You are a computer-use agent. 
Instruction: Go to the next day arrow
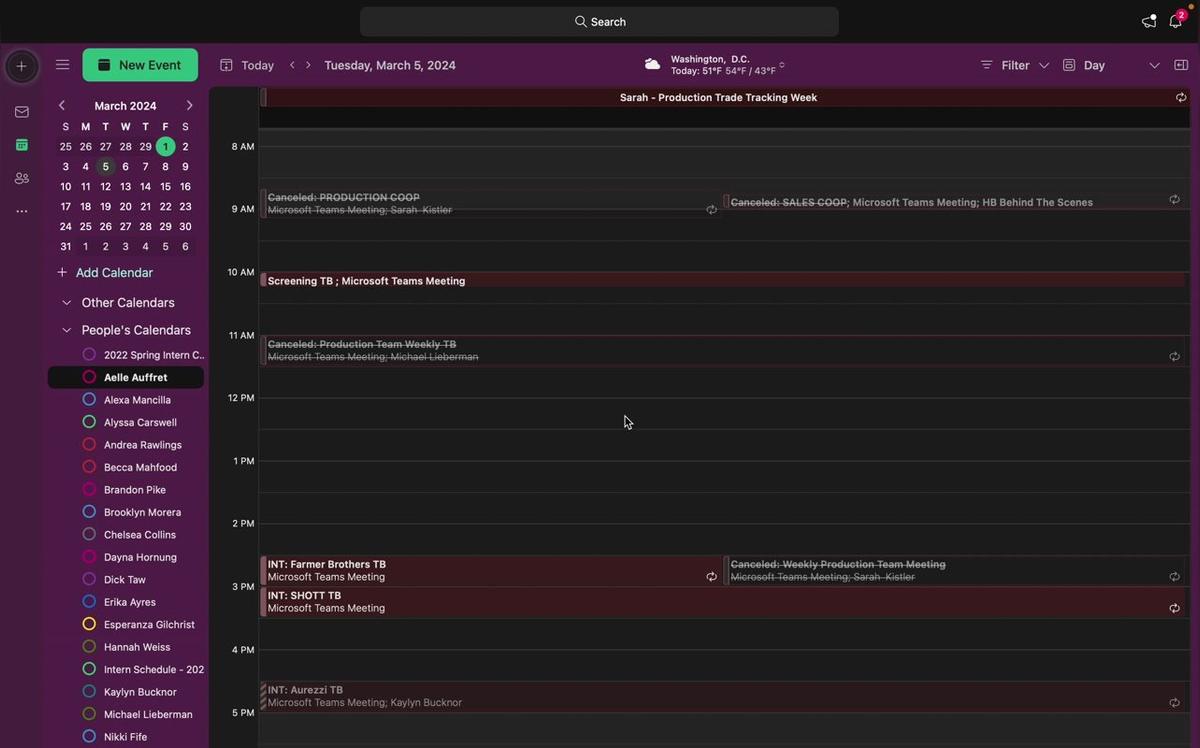(x=308, y=65)
